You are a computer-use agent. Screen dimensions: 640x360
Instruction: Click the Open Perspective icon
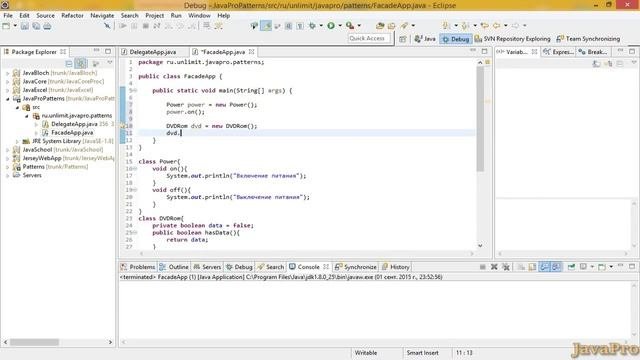(x=403, y=39)
